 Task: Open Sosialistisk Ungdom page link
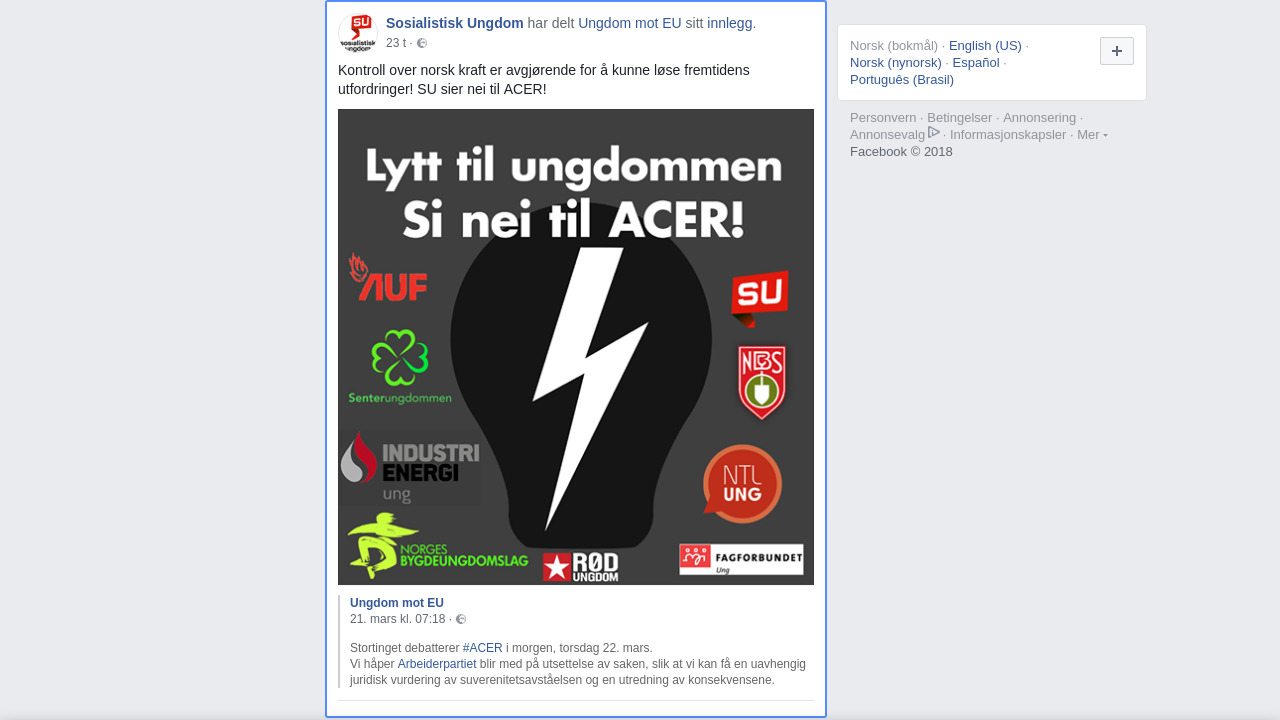pyautogui.click(x=455, y=23)
